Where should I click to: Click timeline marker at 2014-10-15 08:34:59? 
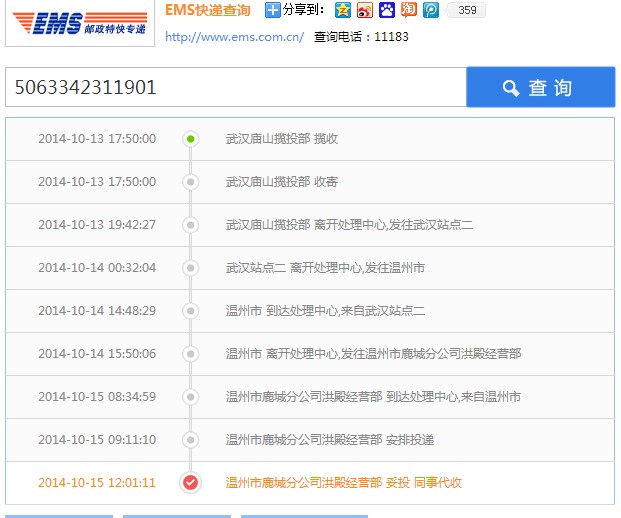pos(190,397)
